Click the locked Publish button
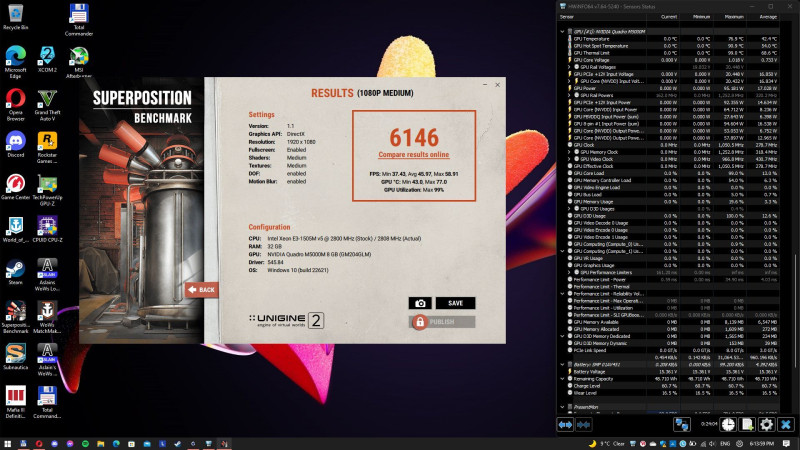The image size is (800, 450). tap(442, 322)
